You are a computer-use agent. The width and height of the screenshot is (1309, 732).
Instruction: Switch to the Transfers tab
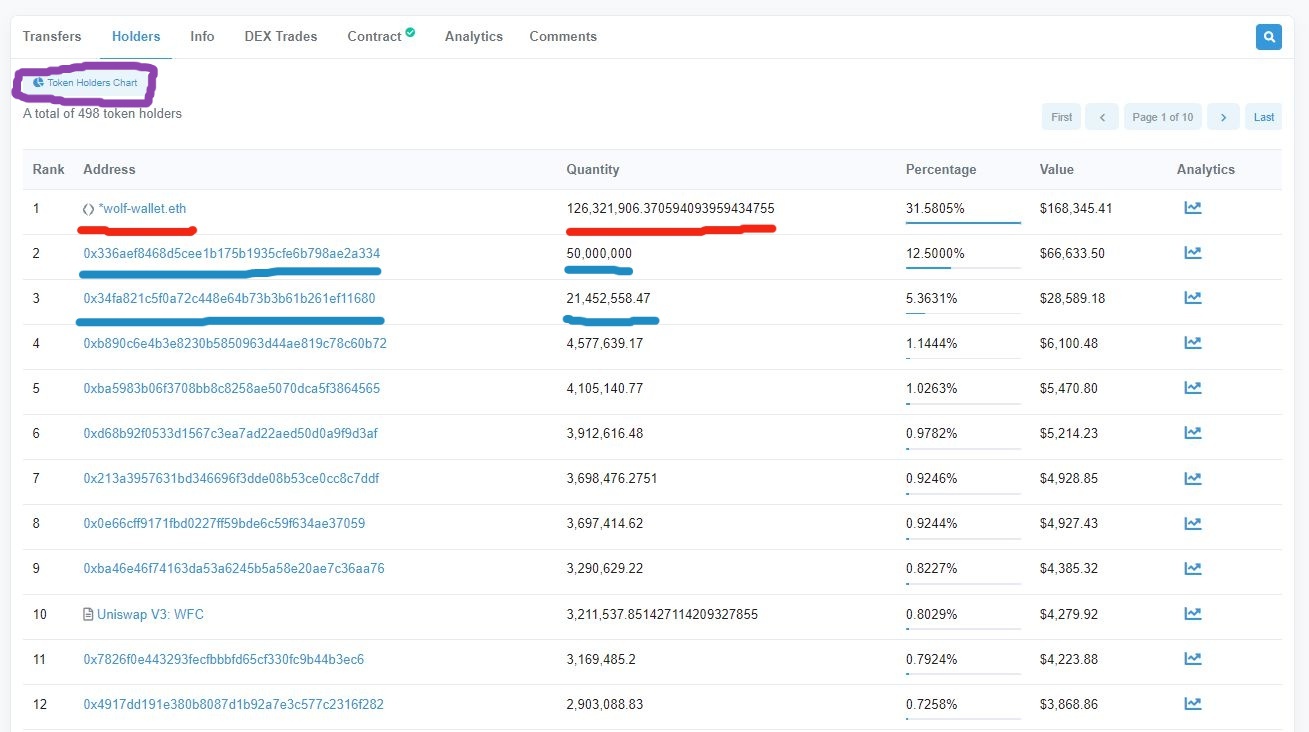(52, 36)
